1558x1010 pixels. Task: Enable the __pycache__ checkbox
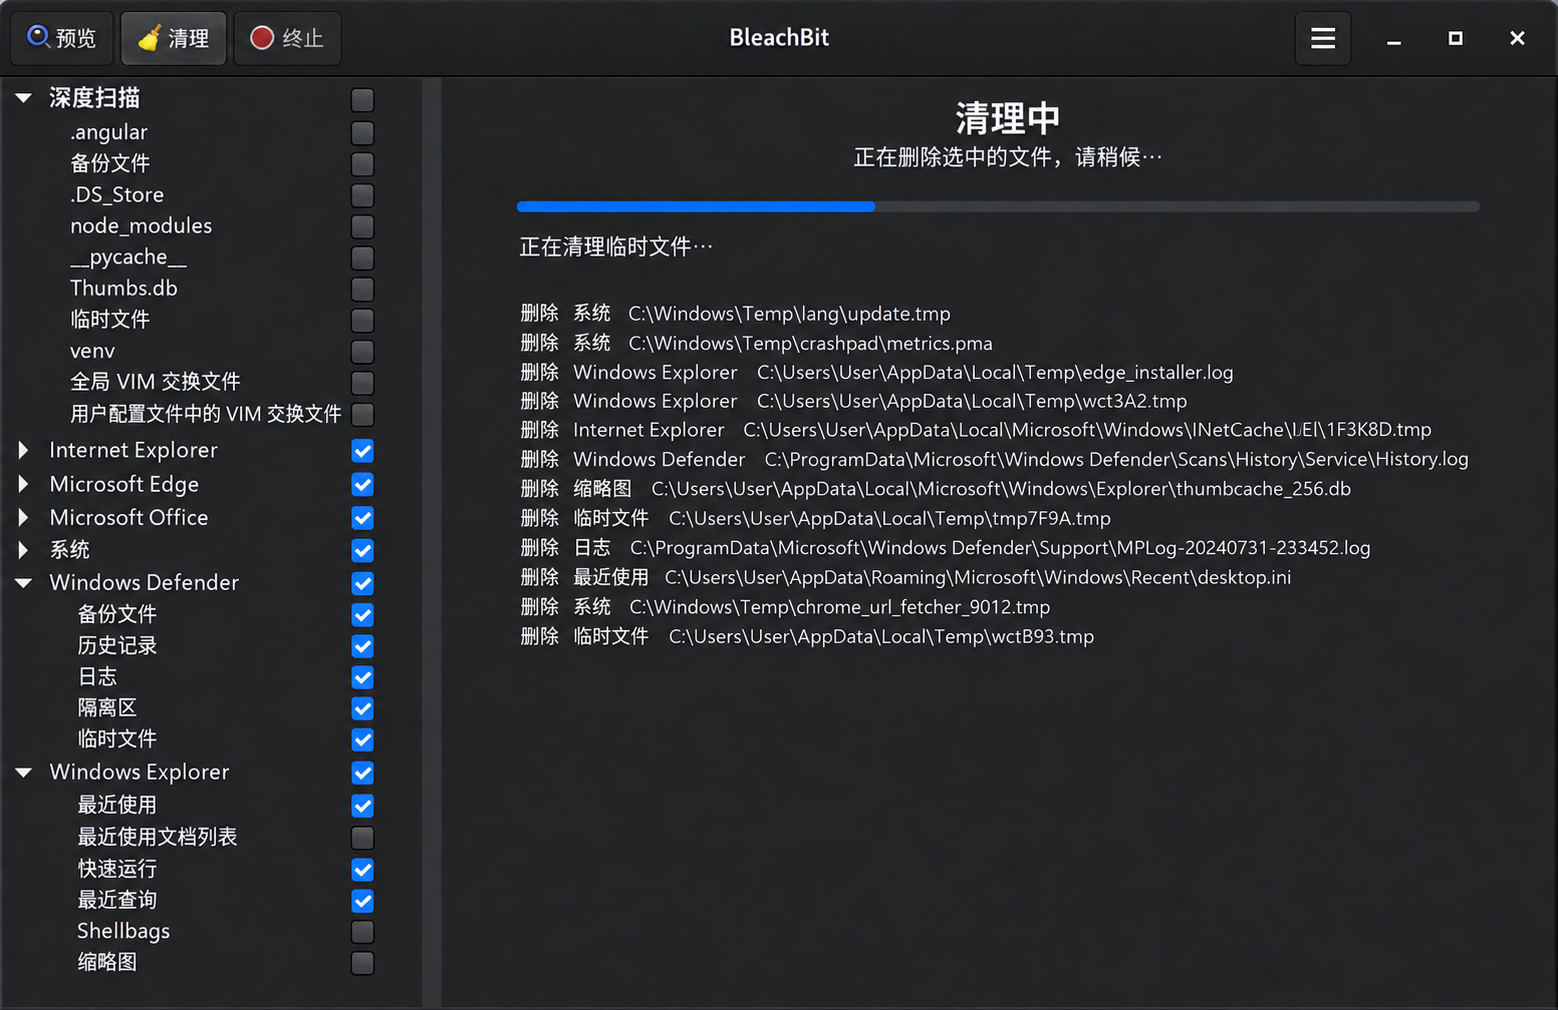click(x=363, y=258)
